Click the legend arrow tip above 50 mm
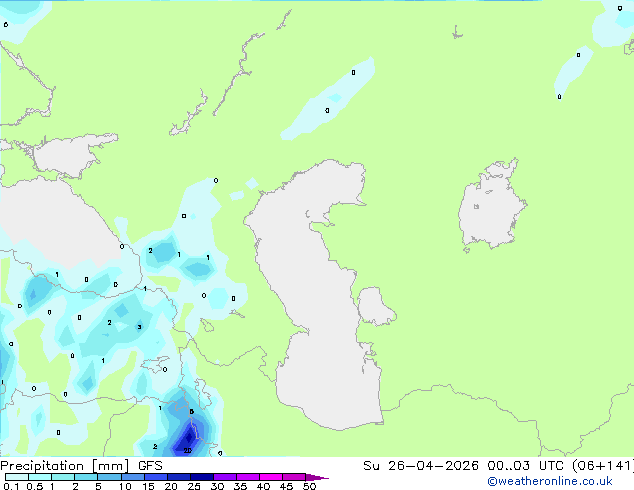This screenshot has width=634, height=490. point(317,477)
